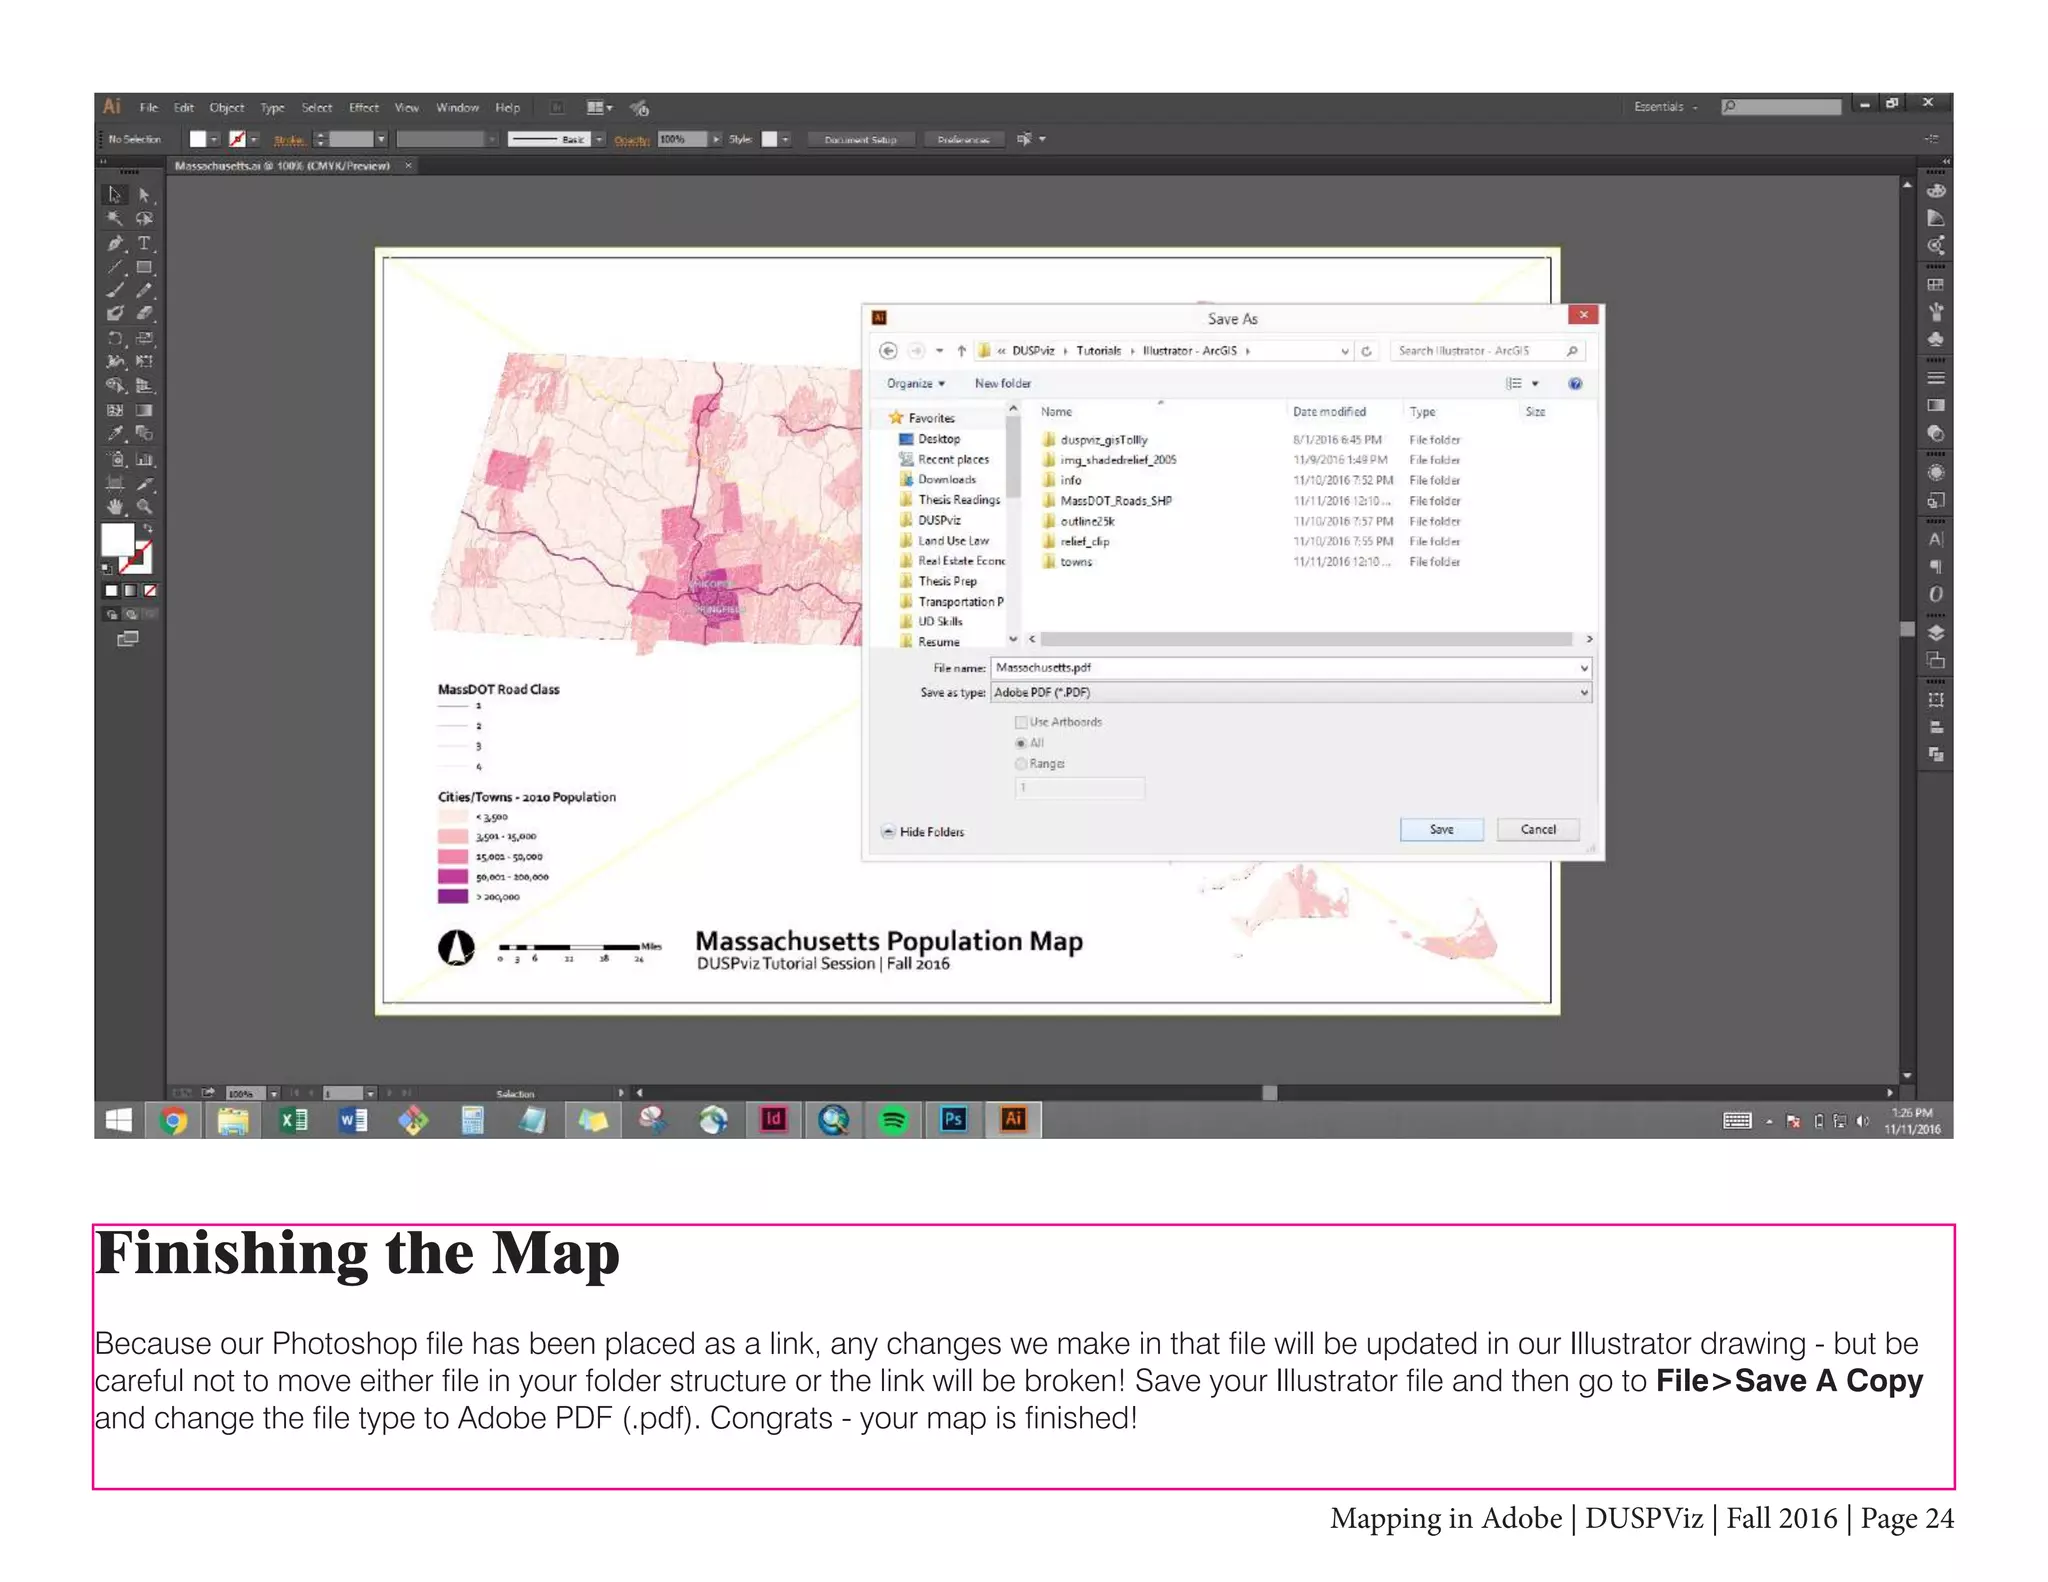Select the Eraser tool

144,314
